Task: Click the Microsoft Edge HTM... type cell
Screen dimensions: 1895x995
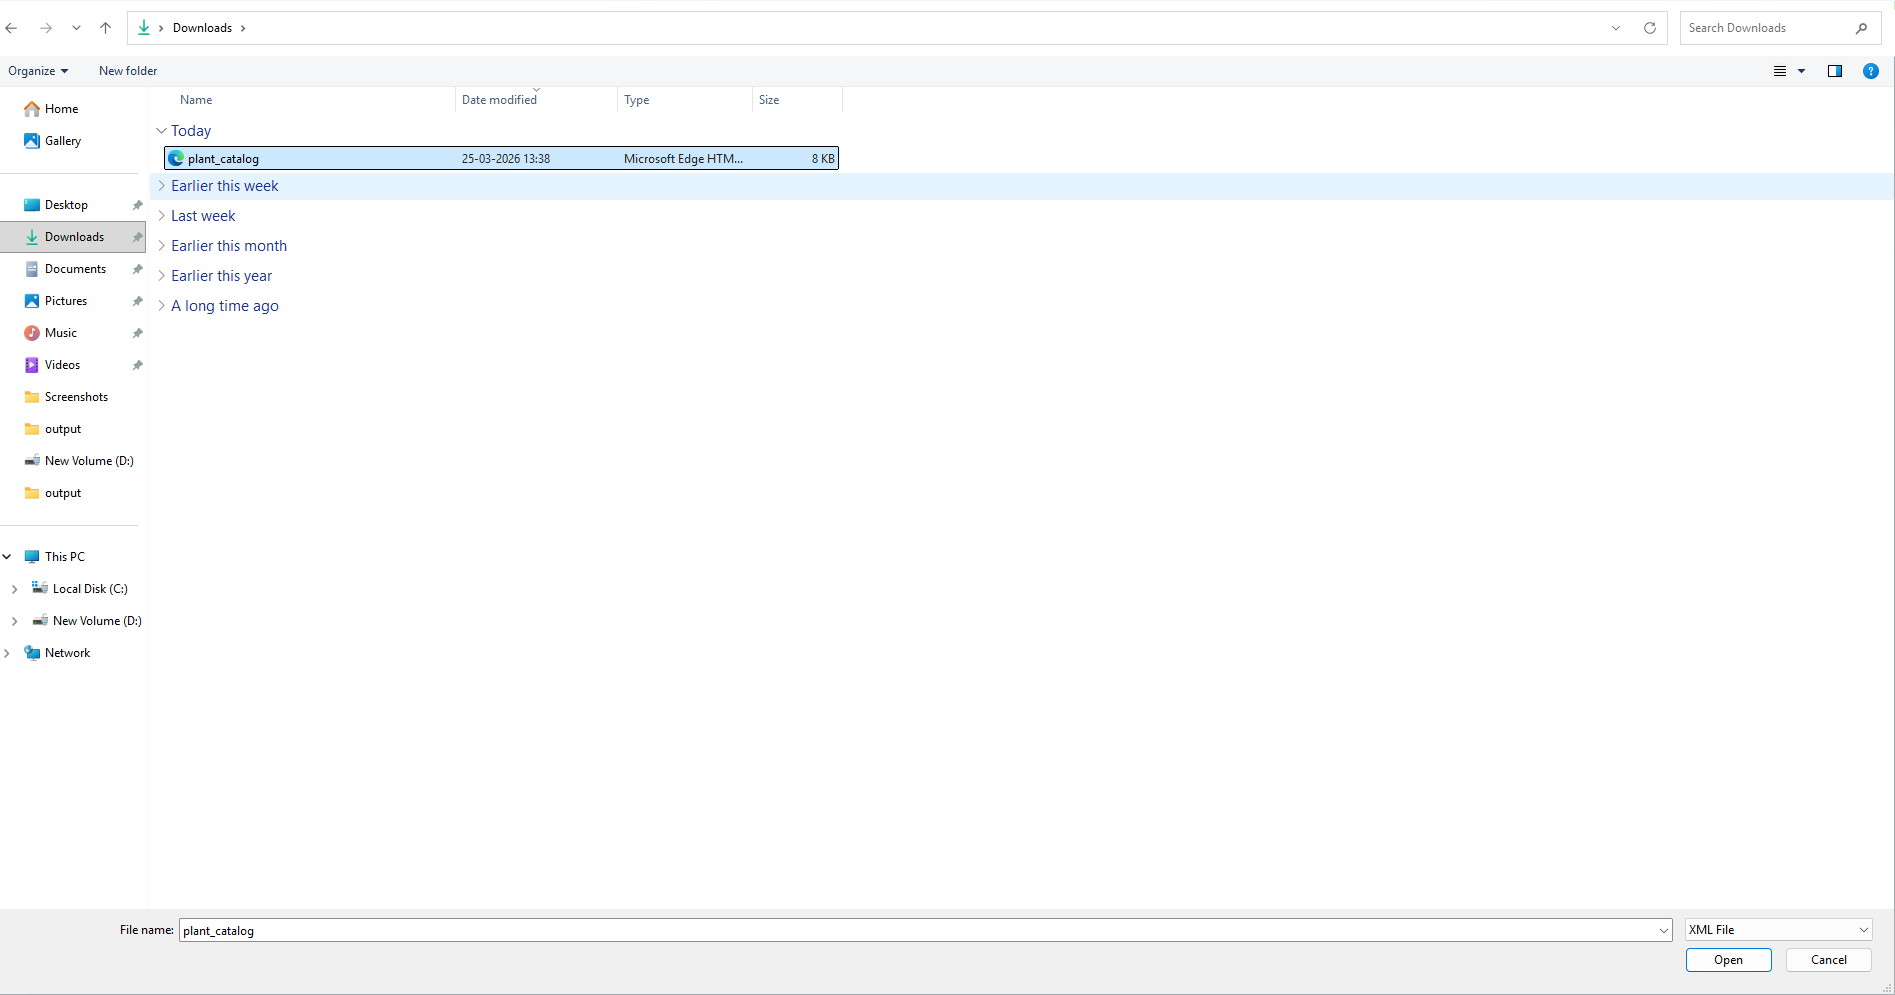Action: pos(683,159)
